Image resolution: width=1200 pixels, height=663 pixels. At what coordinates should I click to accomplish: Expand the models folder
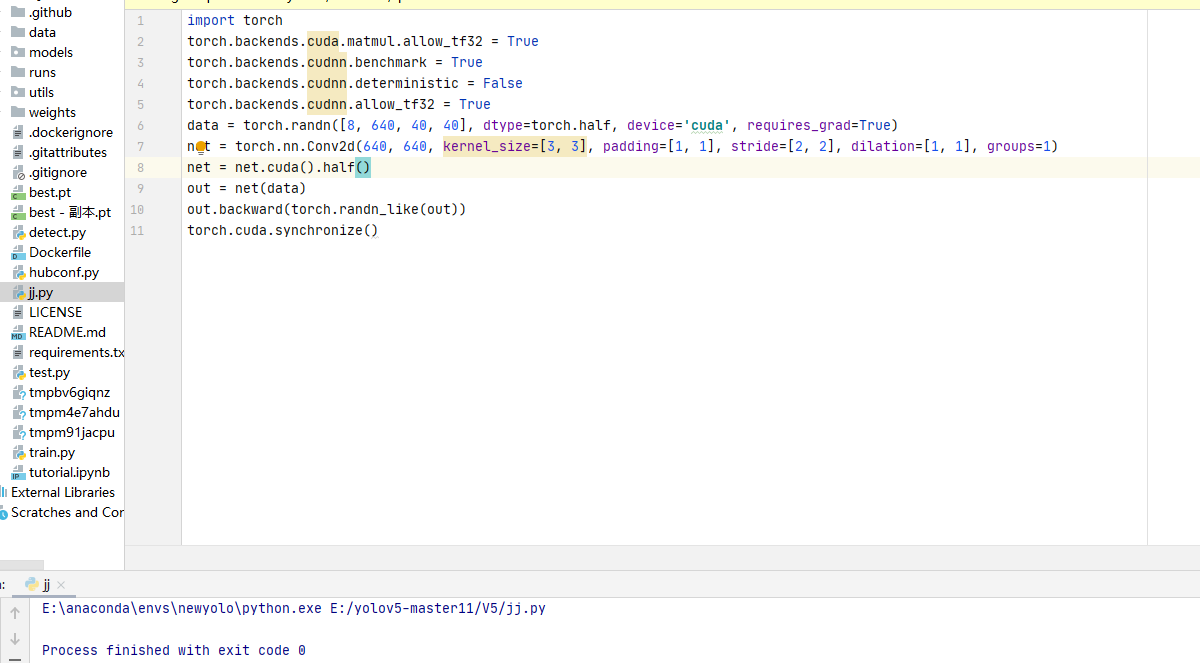pos(48,52)
